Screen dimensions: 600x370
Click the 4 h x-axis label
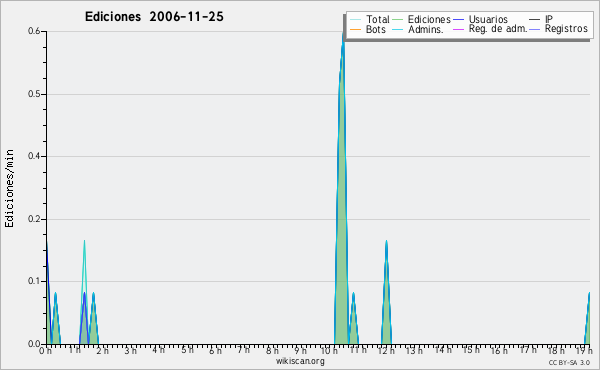coord(158,350)
